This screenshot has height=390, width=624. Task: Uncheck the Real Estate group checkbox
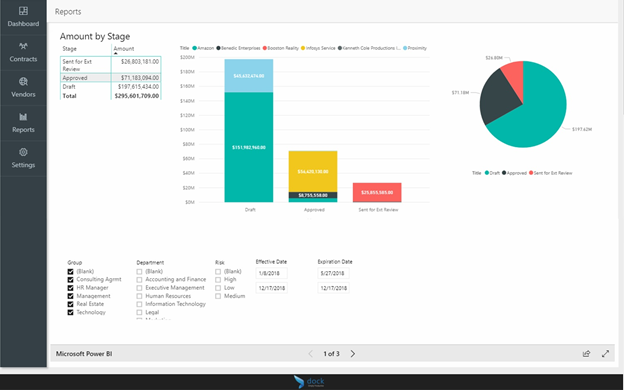tap(70, 304)
